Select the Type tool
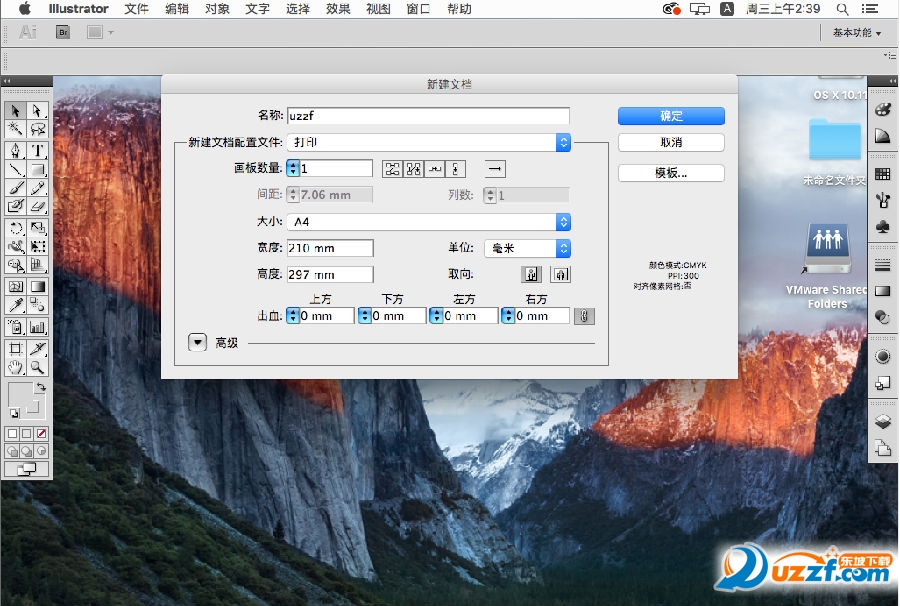Image resolution: width=900 pixels, height=606 pixels. (x=37, y=151)
